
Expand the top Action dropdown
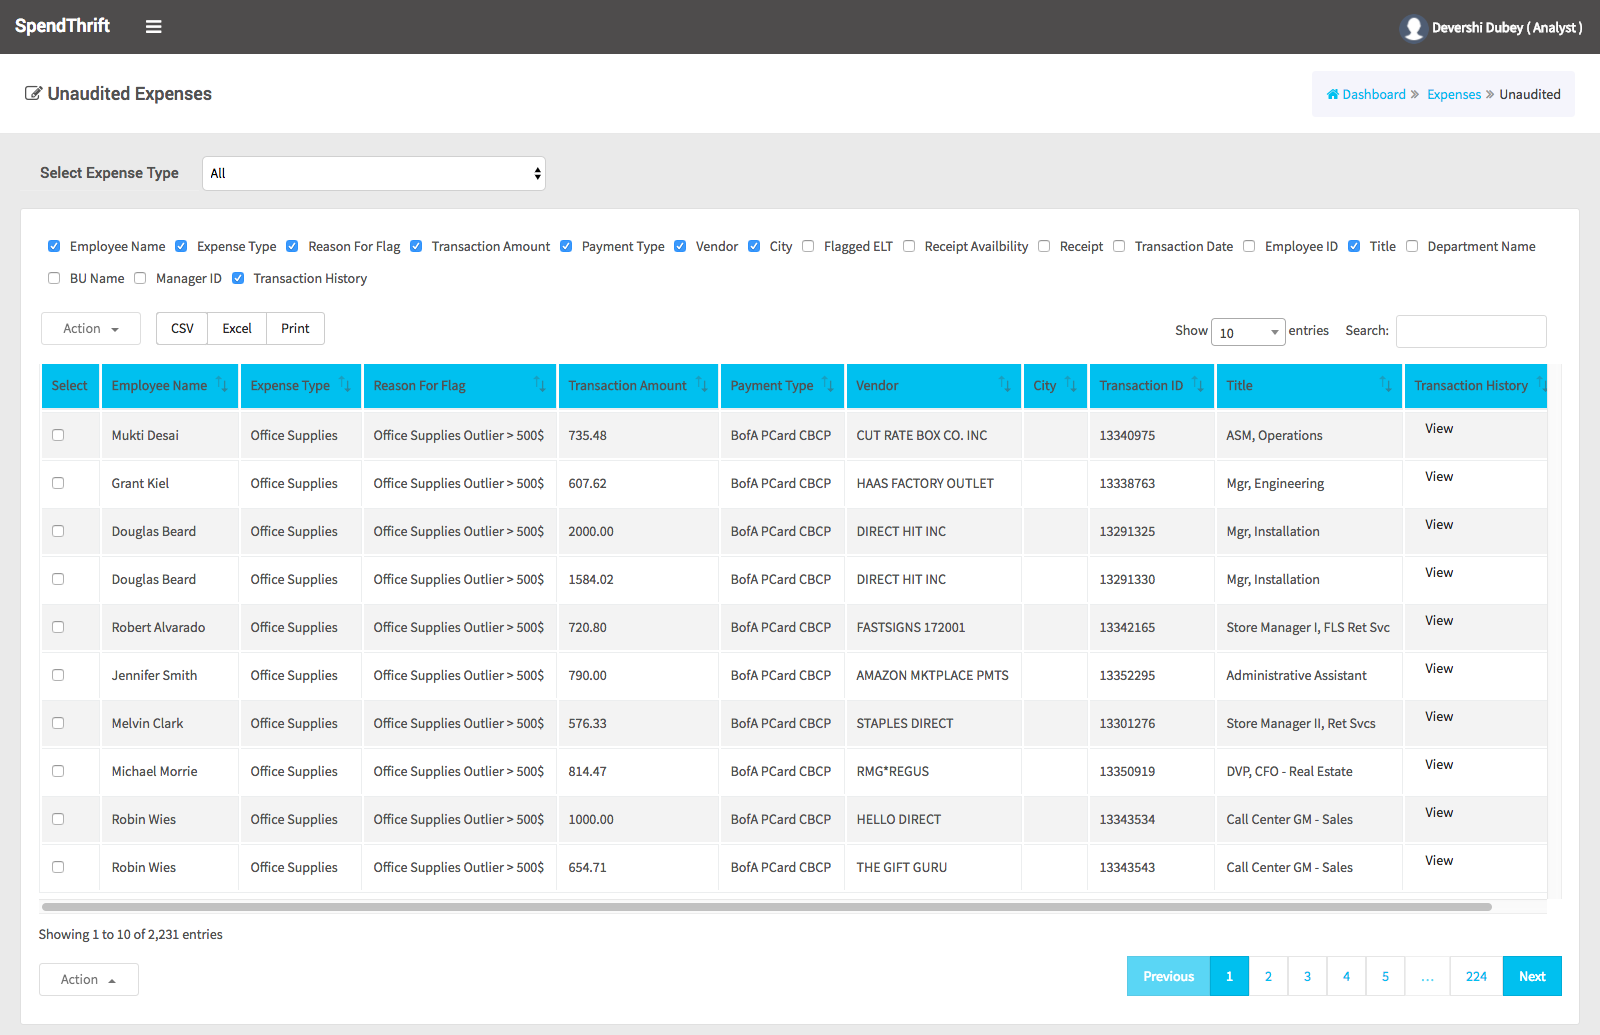(91, 328)
